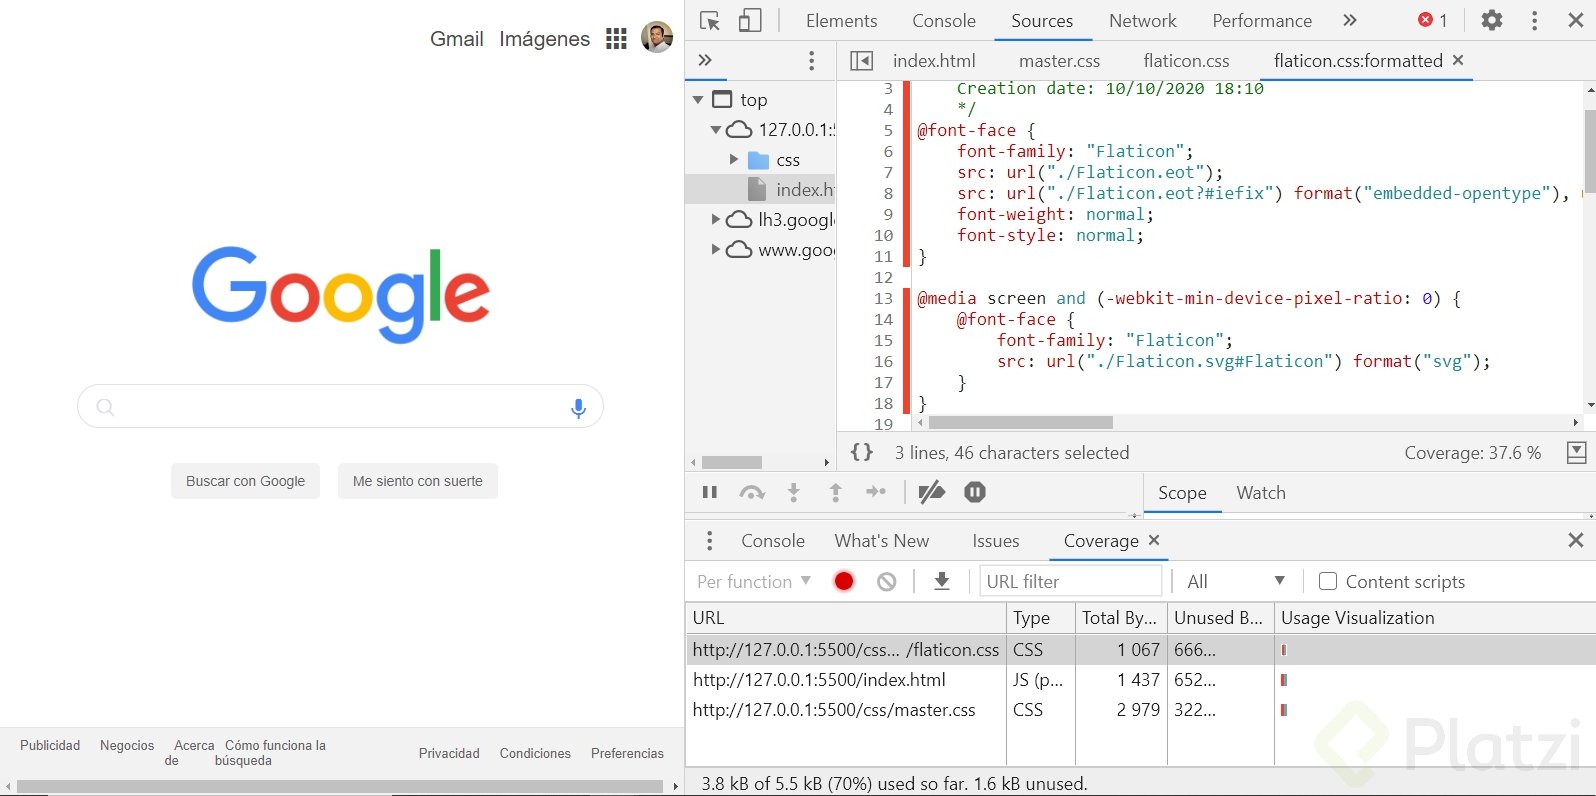Enable the Content scripts checkbox
The image size is (1596, 796).
point(1328,581)
